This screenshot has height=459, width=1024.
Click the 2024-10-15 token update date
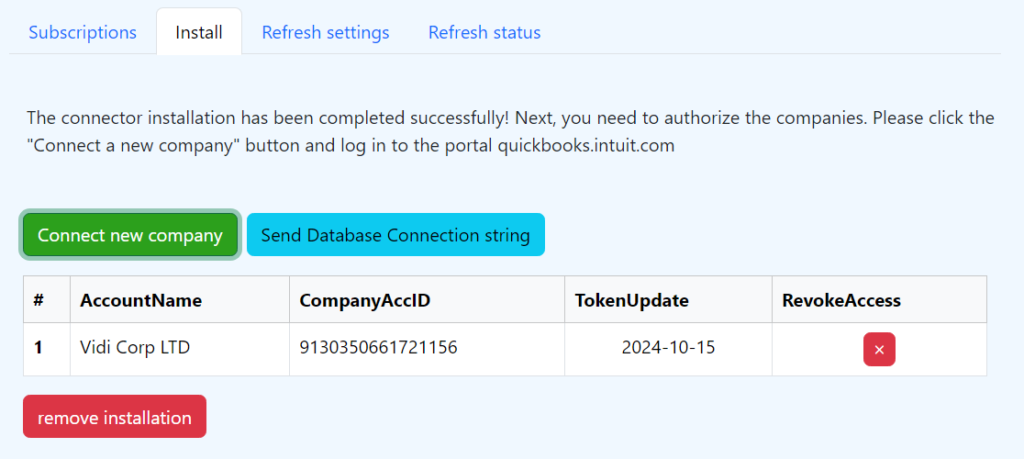click(x=668, y=348)
